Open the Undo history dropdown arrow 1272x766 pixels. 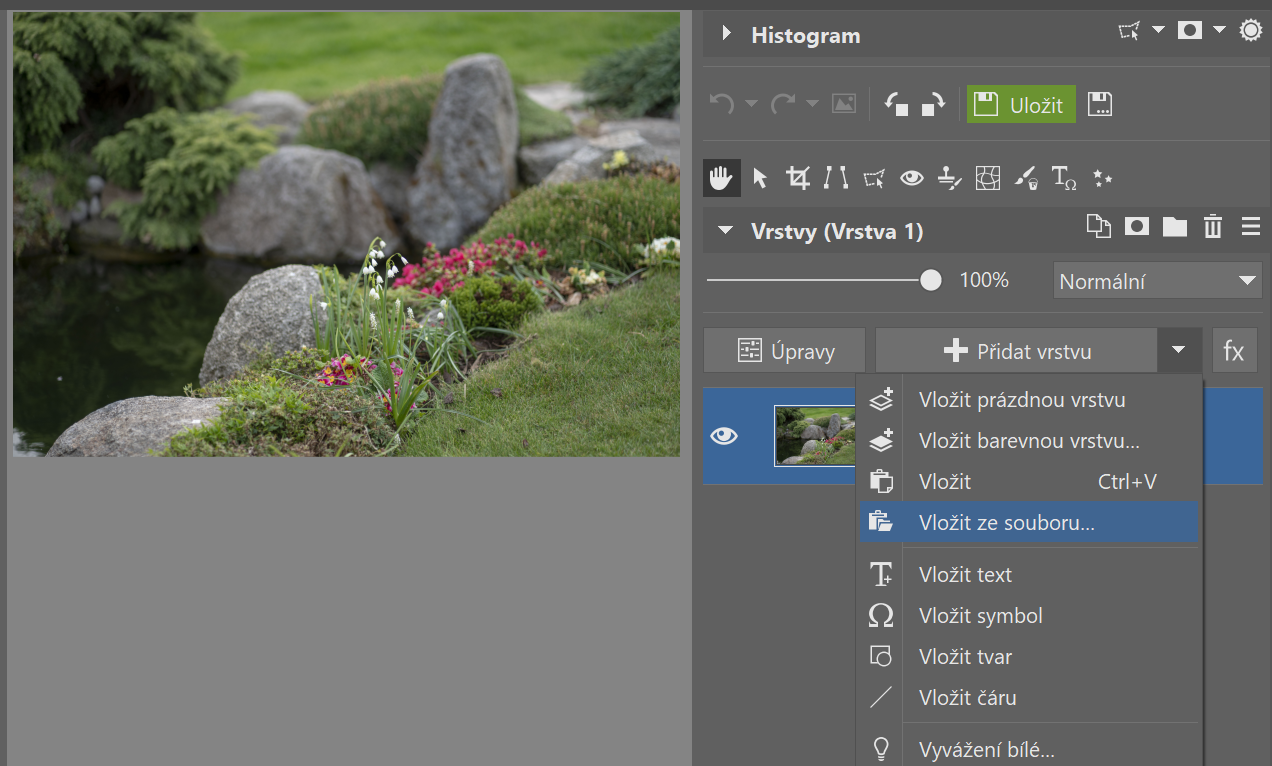point(751,104)
